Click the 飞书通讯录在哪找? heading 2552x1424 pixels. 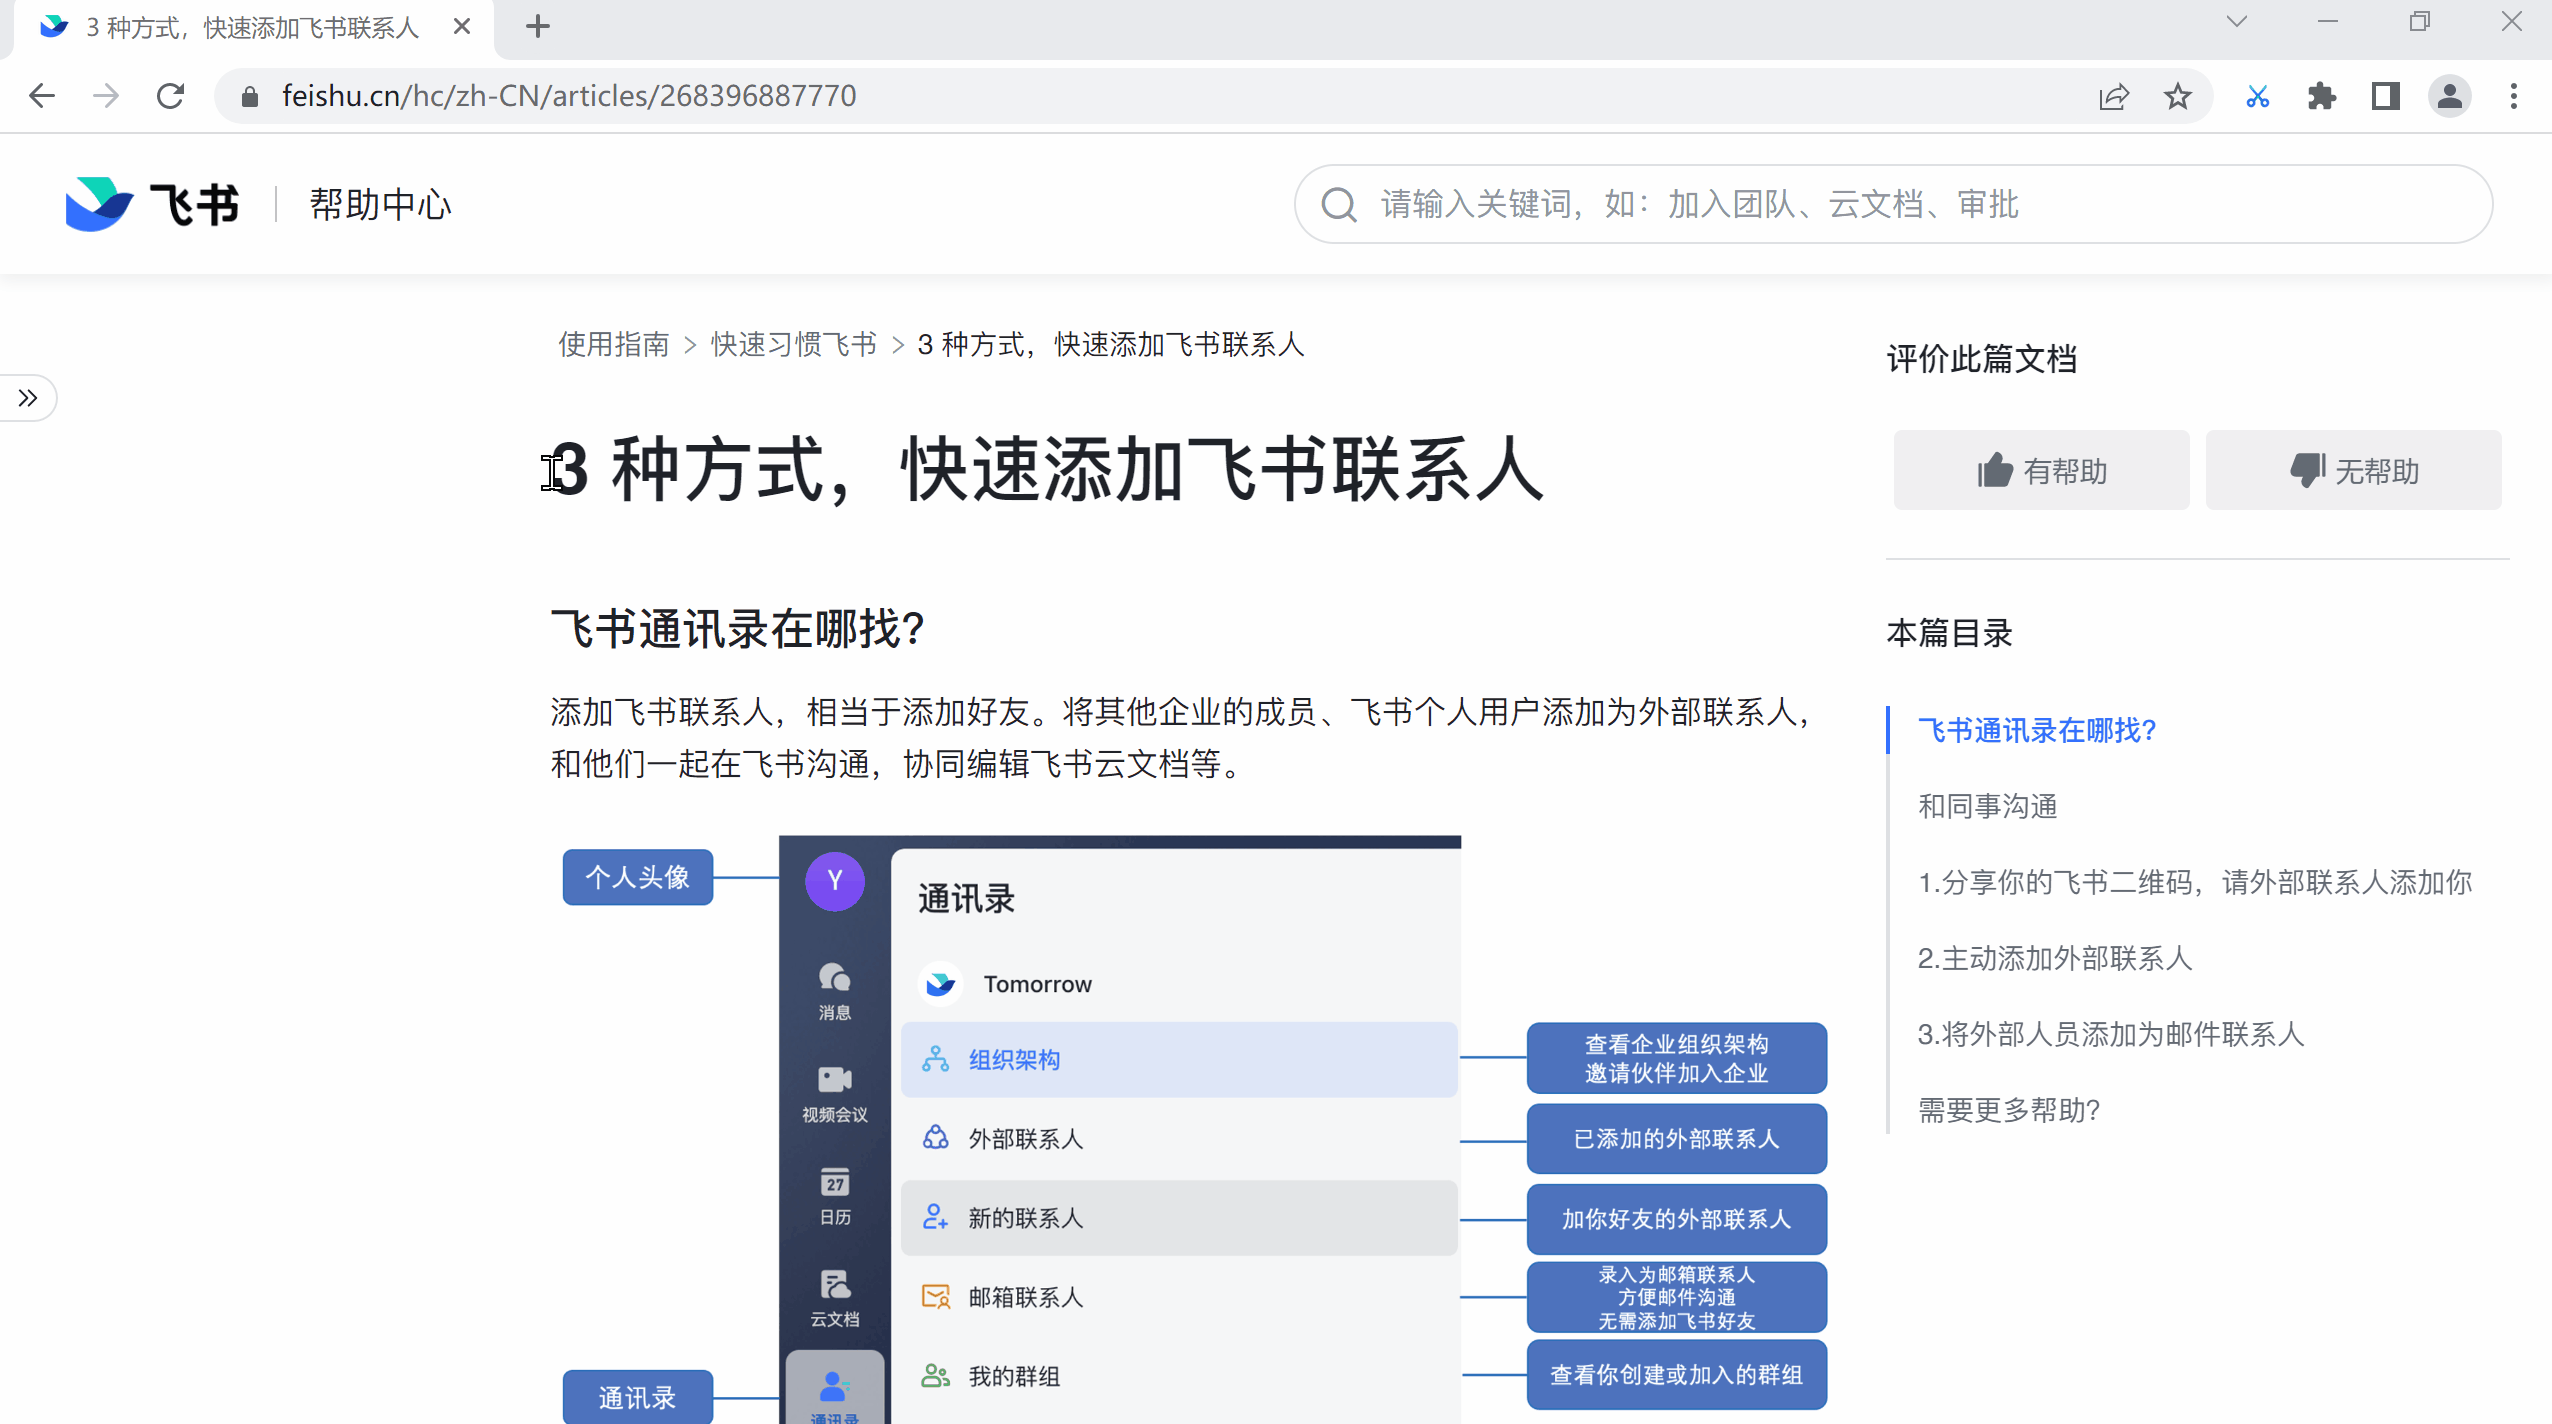(x=737, y=630)
